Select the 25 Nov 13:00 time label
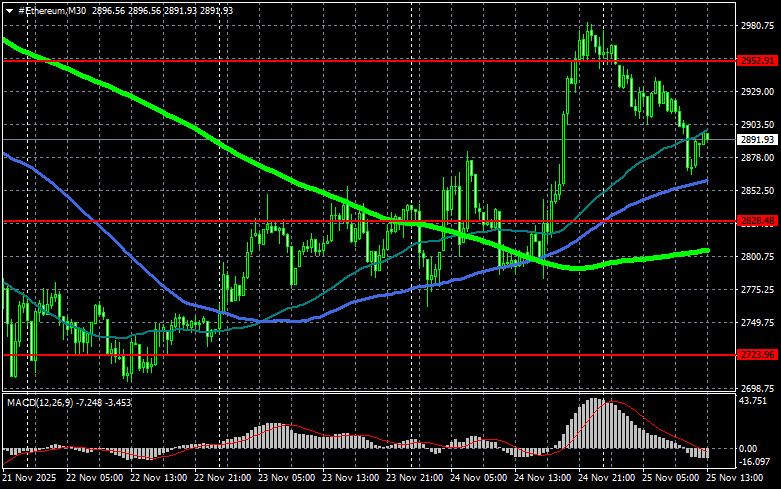 point(734,478)
